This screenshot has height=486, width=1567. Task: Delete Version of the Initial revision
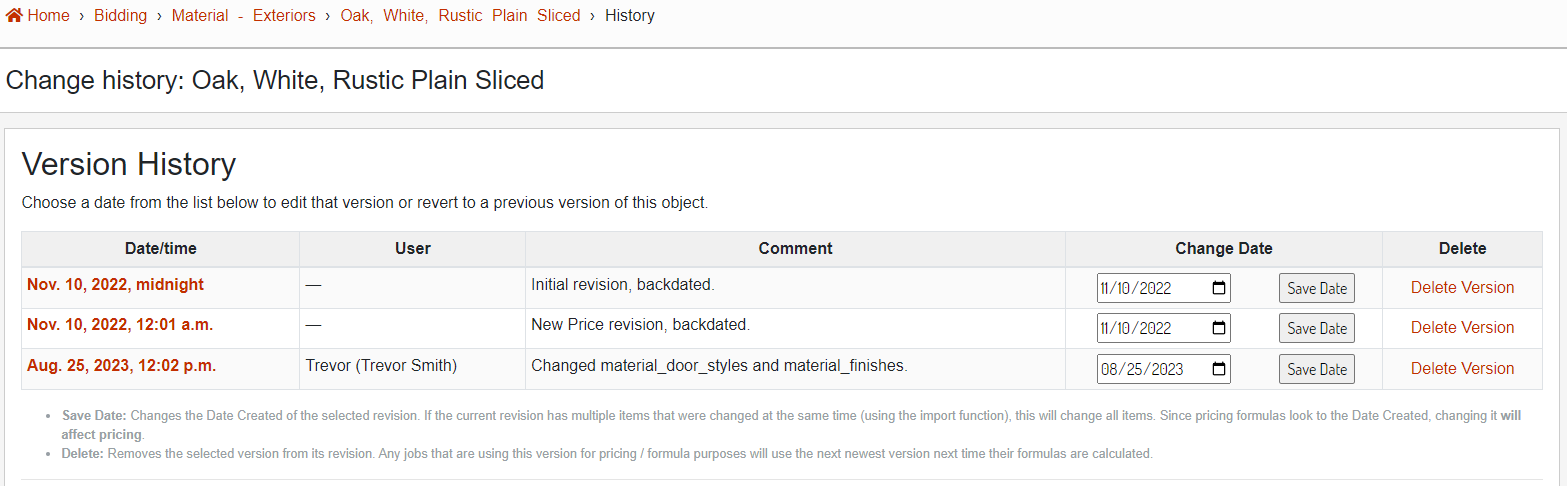tap(1462, 287)
